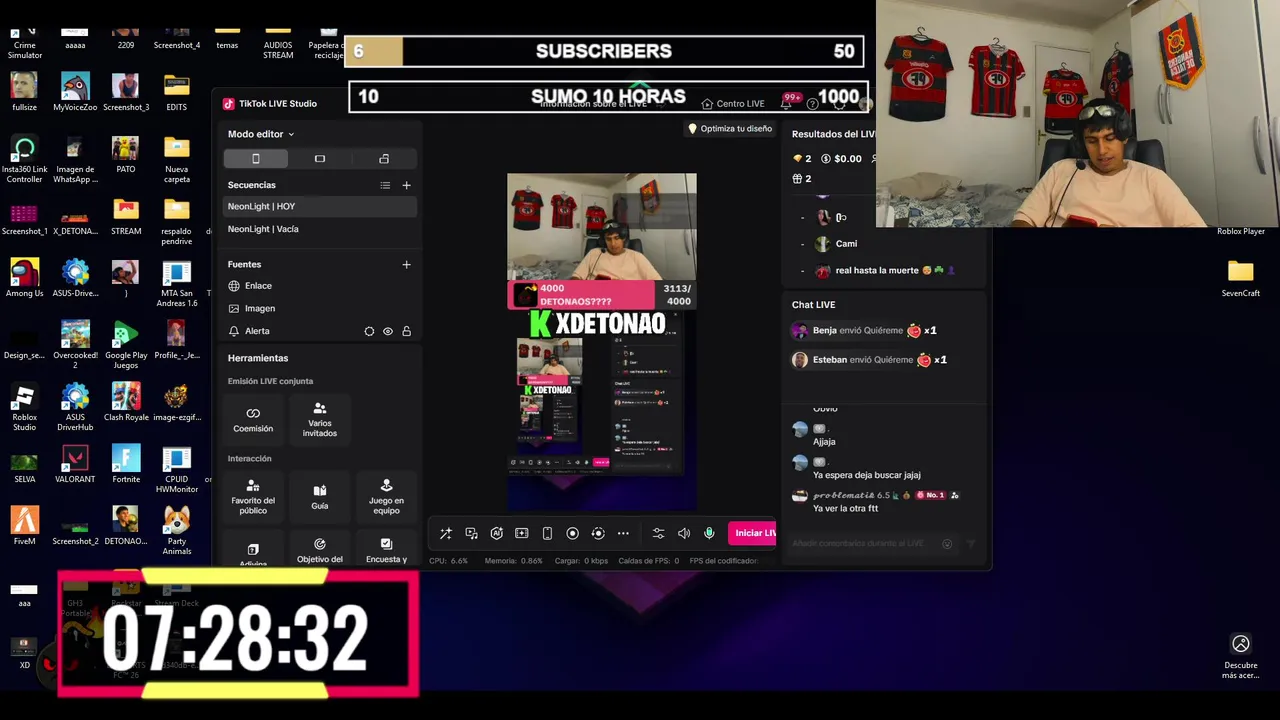The width and height of the screenshot is (1280, 720).
Task: Click the phone preview icon in toolbar
Action: point(547,534)
